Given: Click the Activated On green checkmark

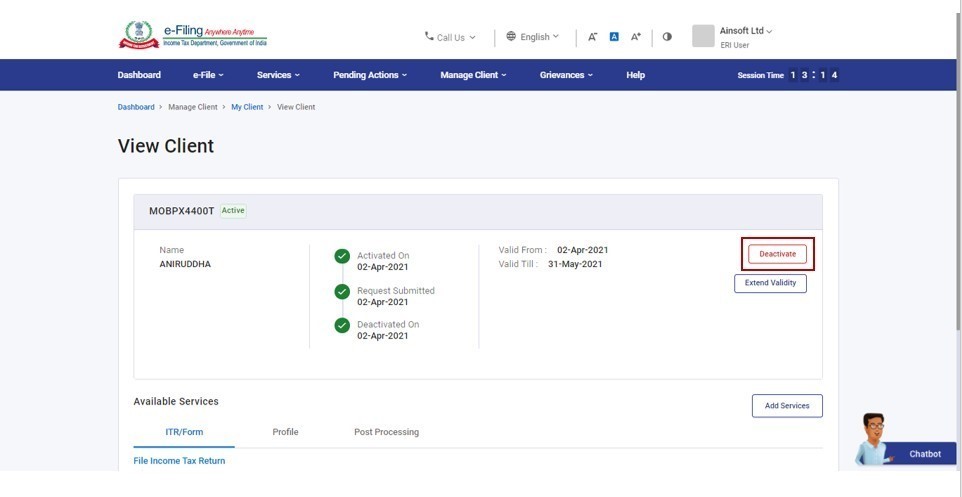Looking at the screenshot, I should [342, 257].
